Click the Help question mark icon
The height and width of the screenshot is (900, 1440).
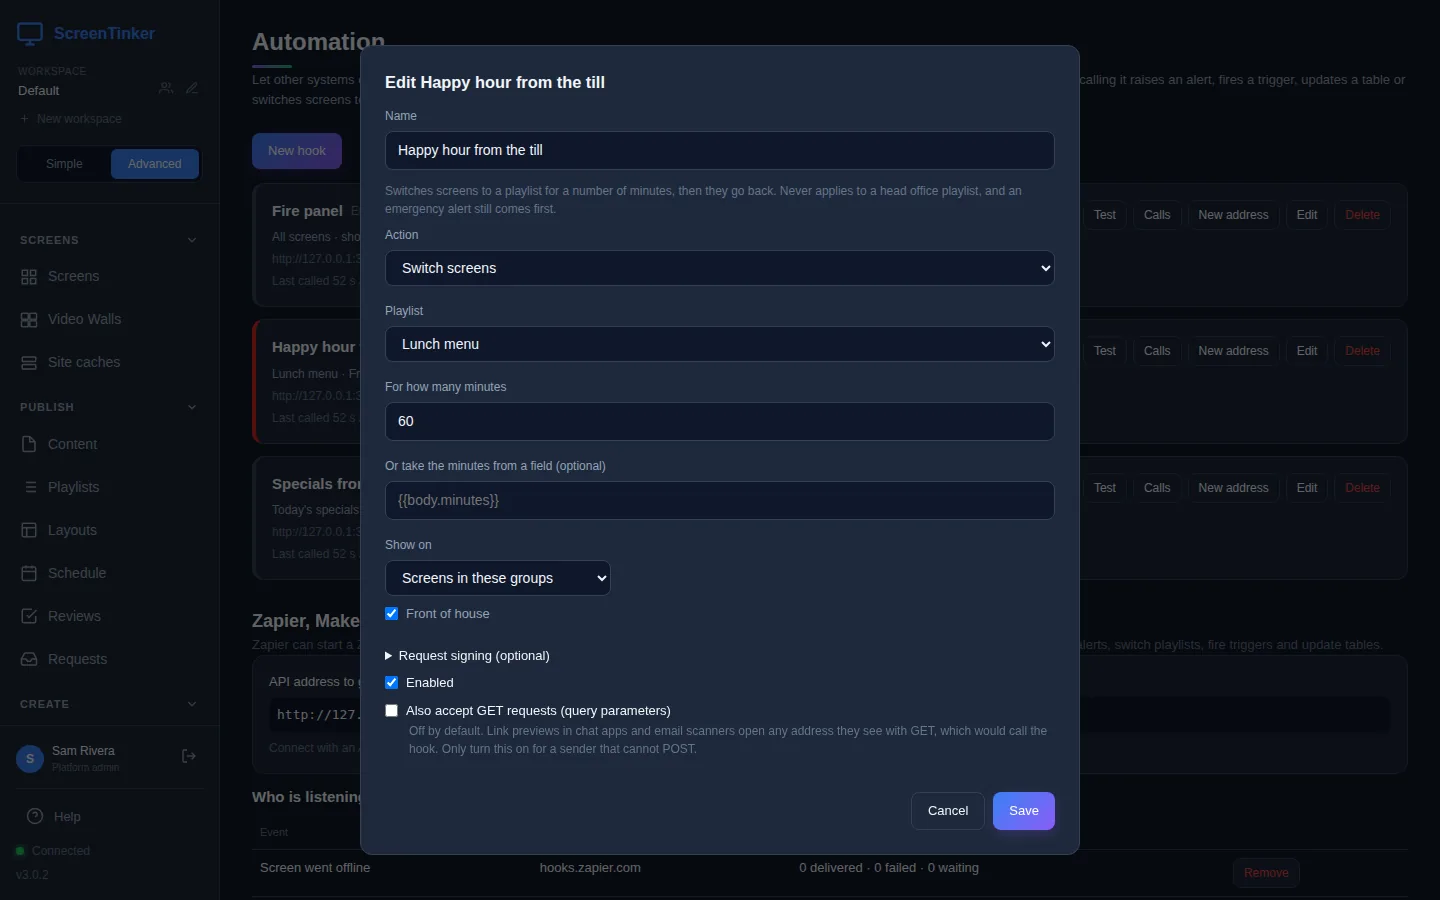point(35,817)
